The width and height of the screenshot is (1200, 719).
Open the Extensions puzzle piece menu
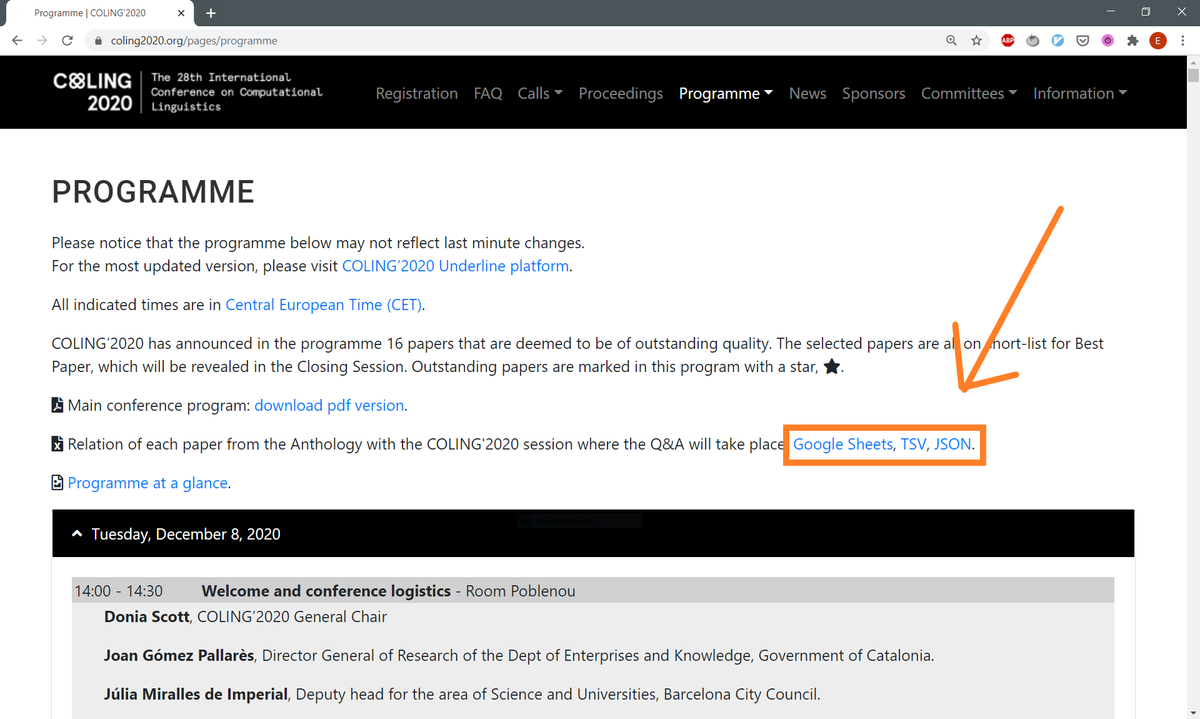pos(1132,41)
